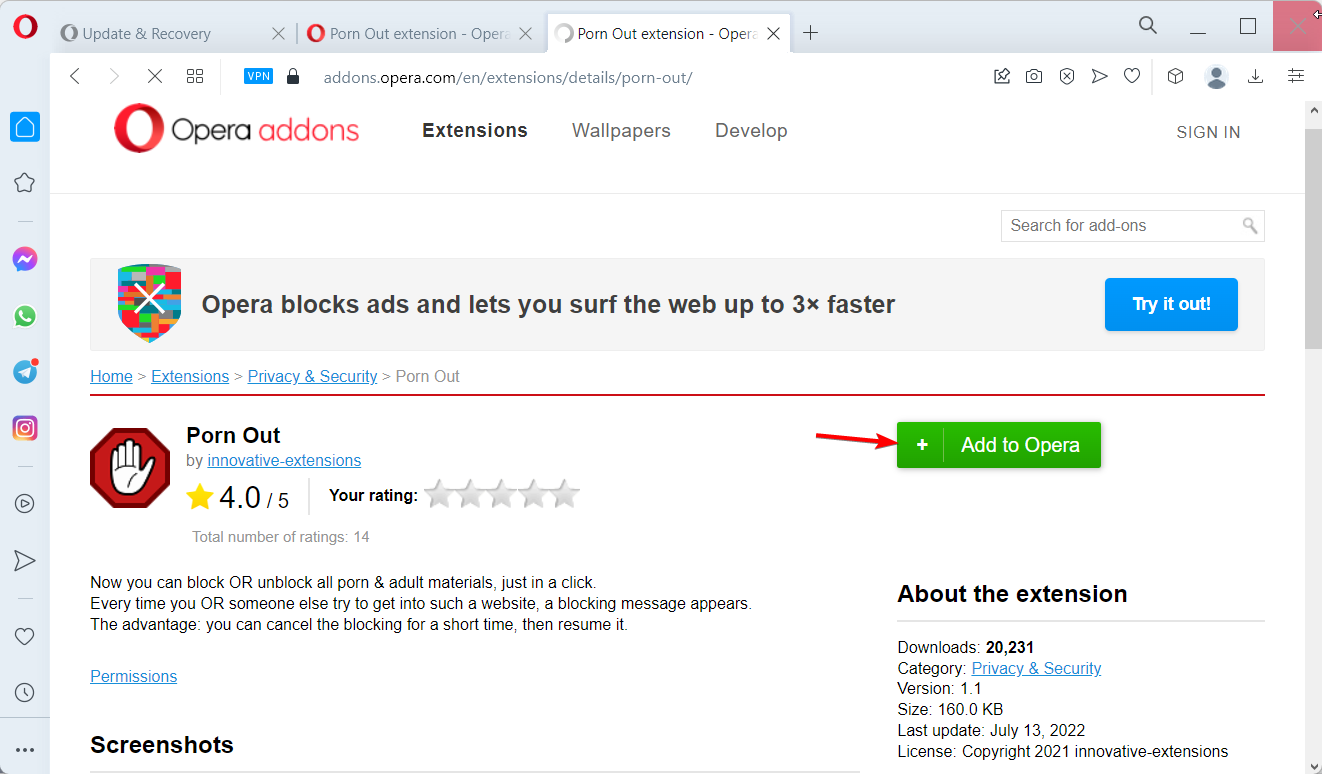Open downloads arrow icon
Image resolution: width=1322 pixels, height=774 pixels.
click(1256, 76)
